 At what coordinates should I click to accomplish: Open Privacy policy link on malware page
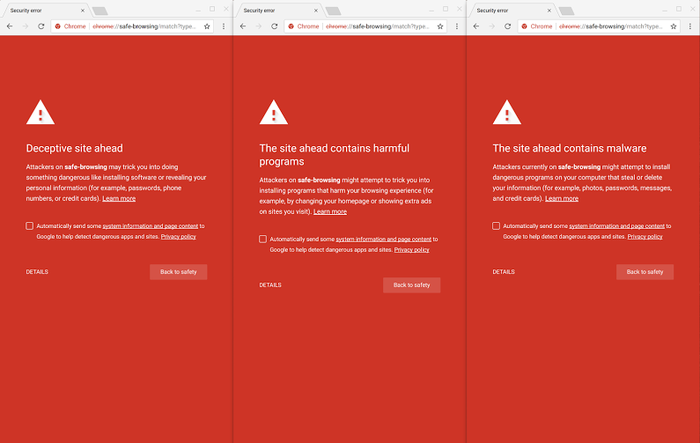pos(645,237)
